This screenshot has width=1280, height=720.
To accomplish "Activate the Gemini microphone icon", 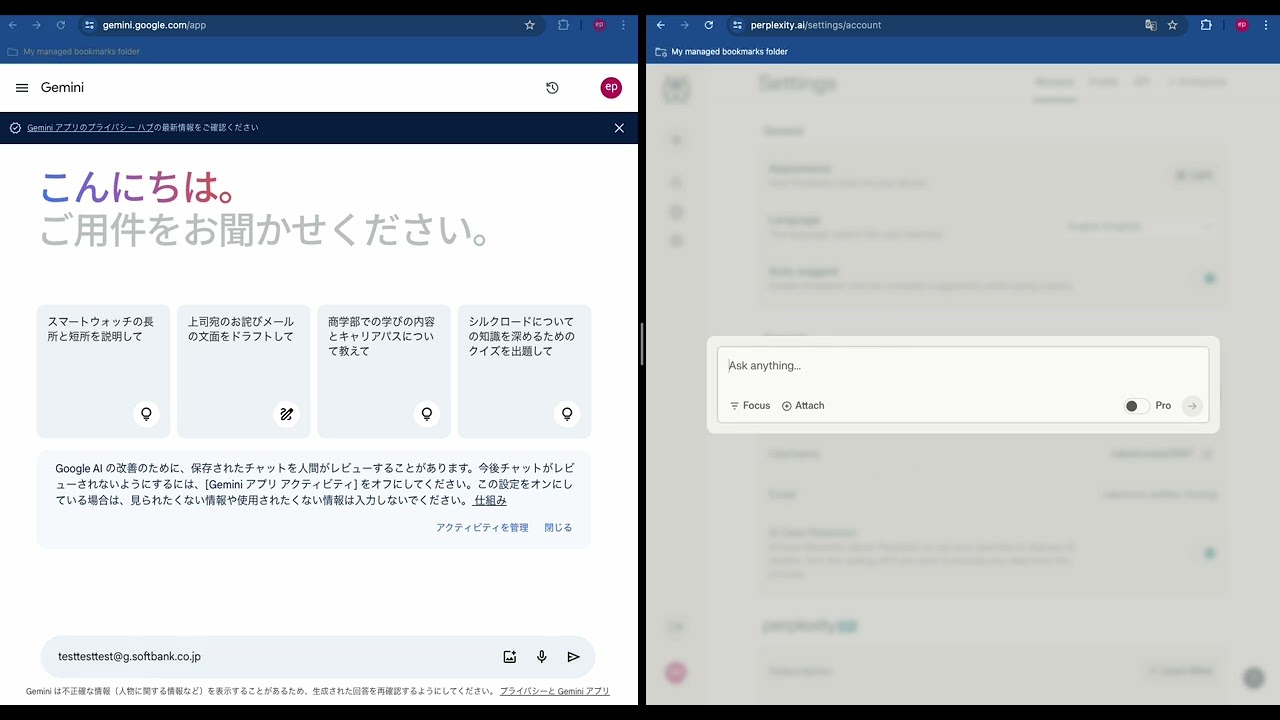I will click(542, 657).
